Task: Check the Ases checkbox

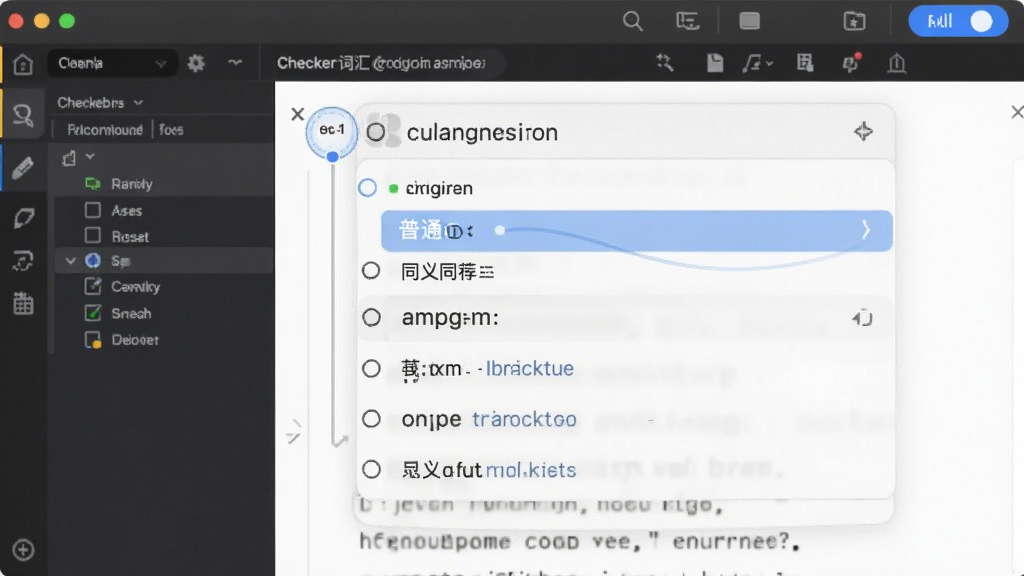Action: [x=93, y=210]
